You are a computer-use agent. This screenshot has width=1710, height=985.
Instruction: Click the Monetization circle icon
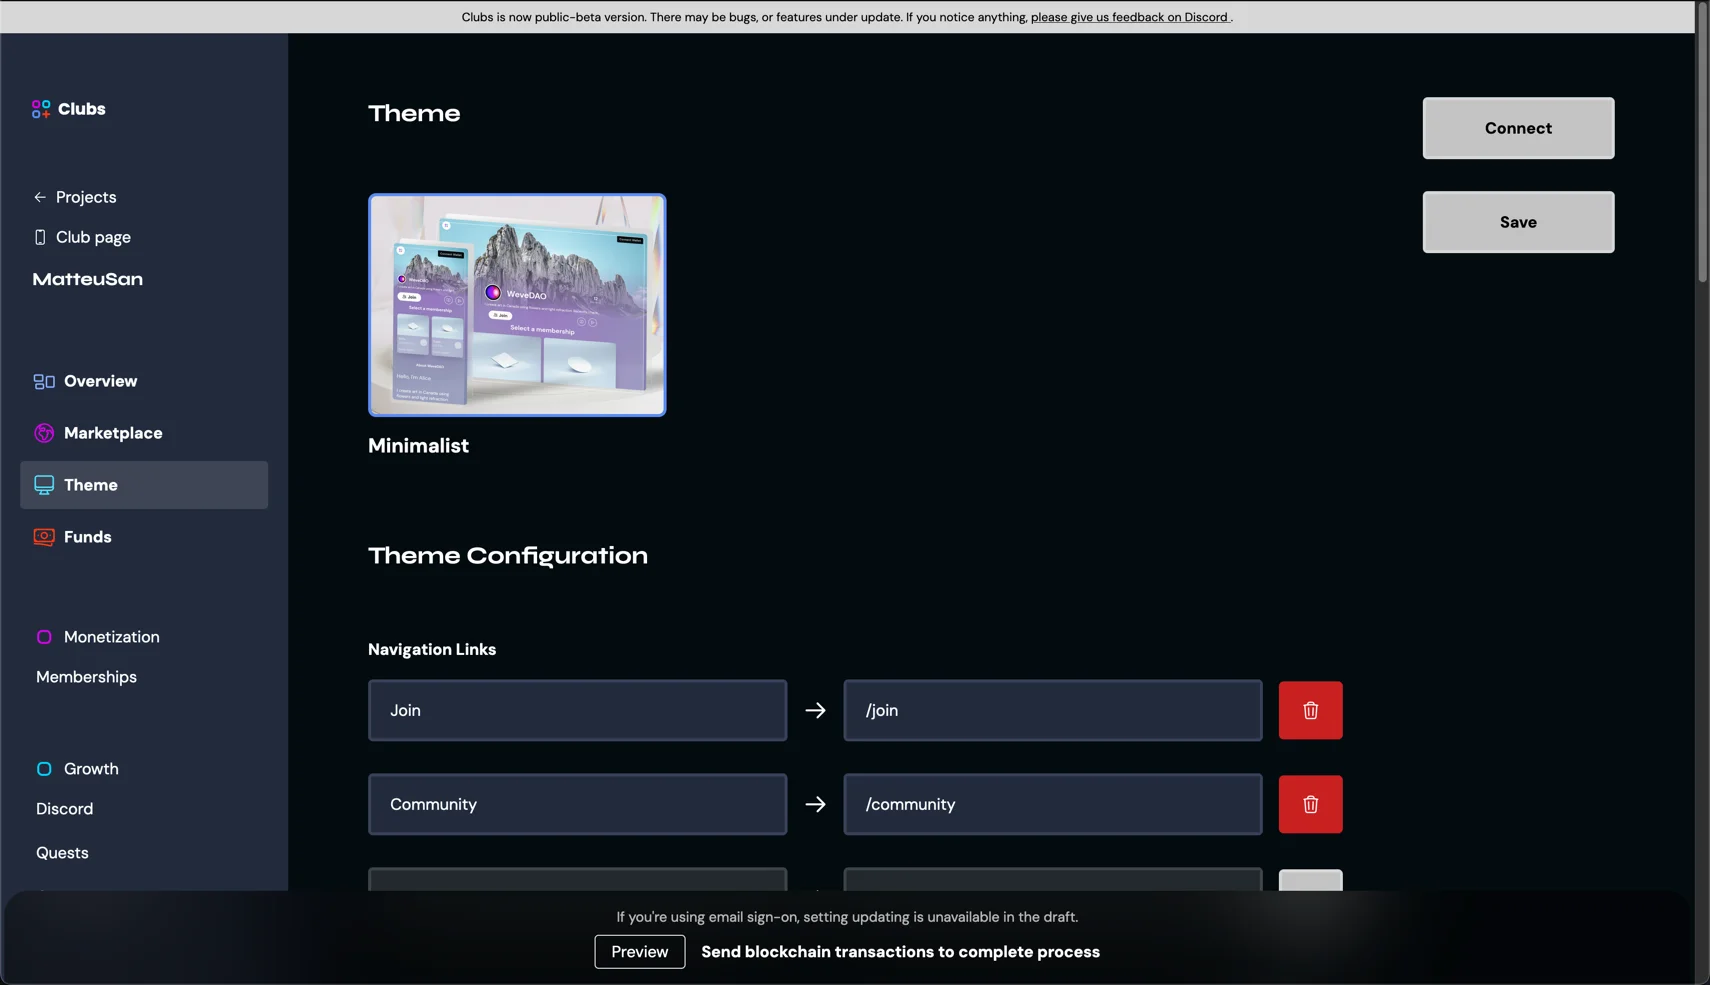pos(44,636)
